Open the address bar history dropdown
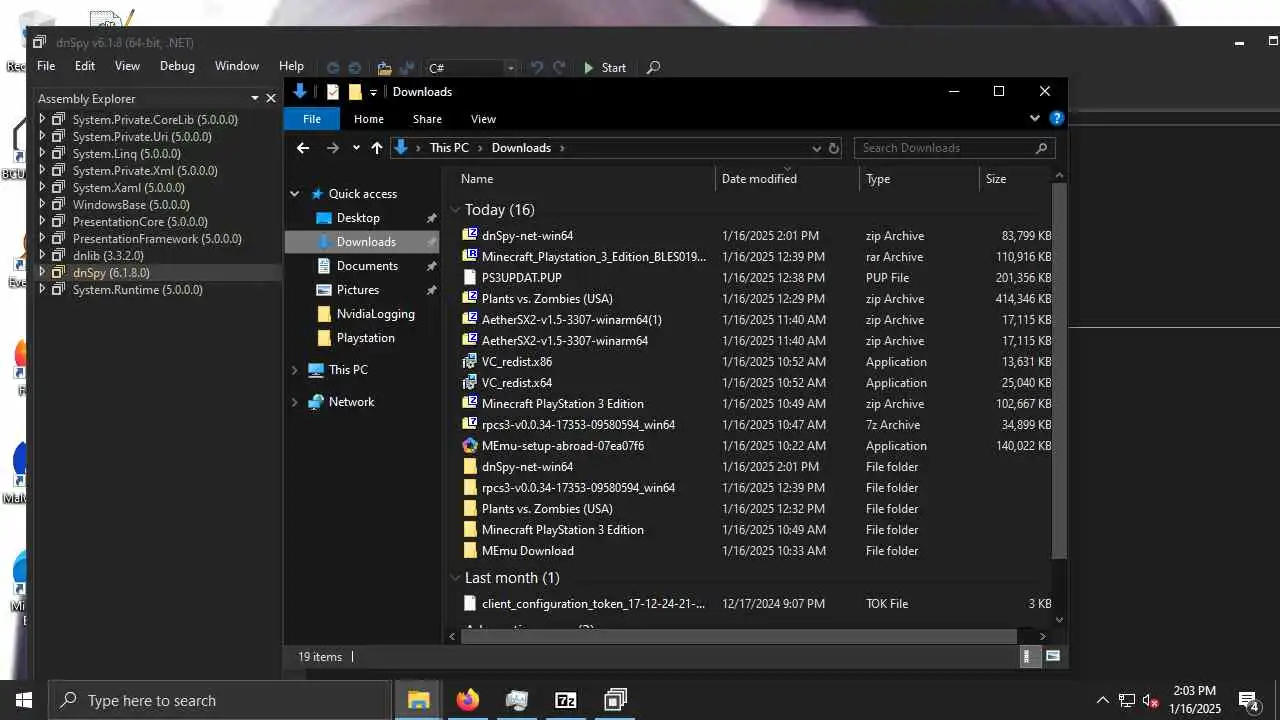 click(x=816, y=148)
